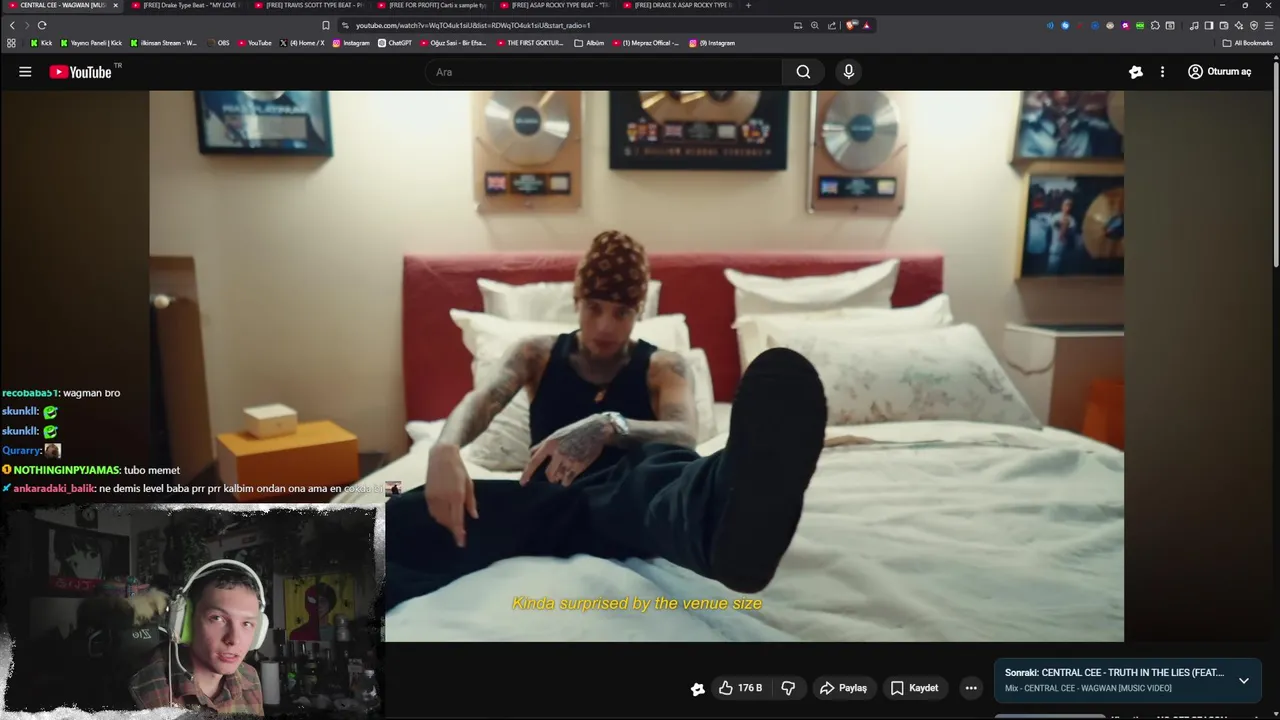Open the browser zoom magnifier icon in address bar
The image size is (1280, 720).
pyautogui.click(x=814, y=25)
